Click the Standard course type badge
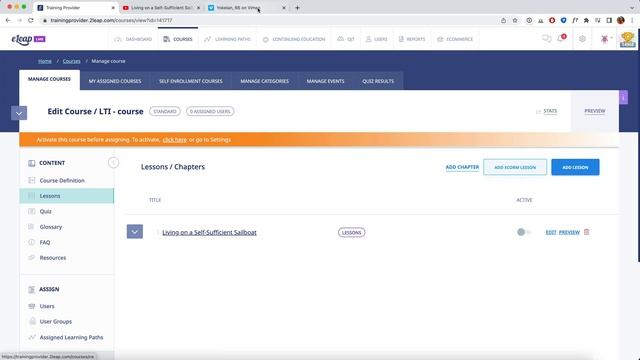Viewport: 640px width, 360px height. (164, 111)
